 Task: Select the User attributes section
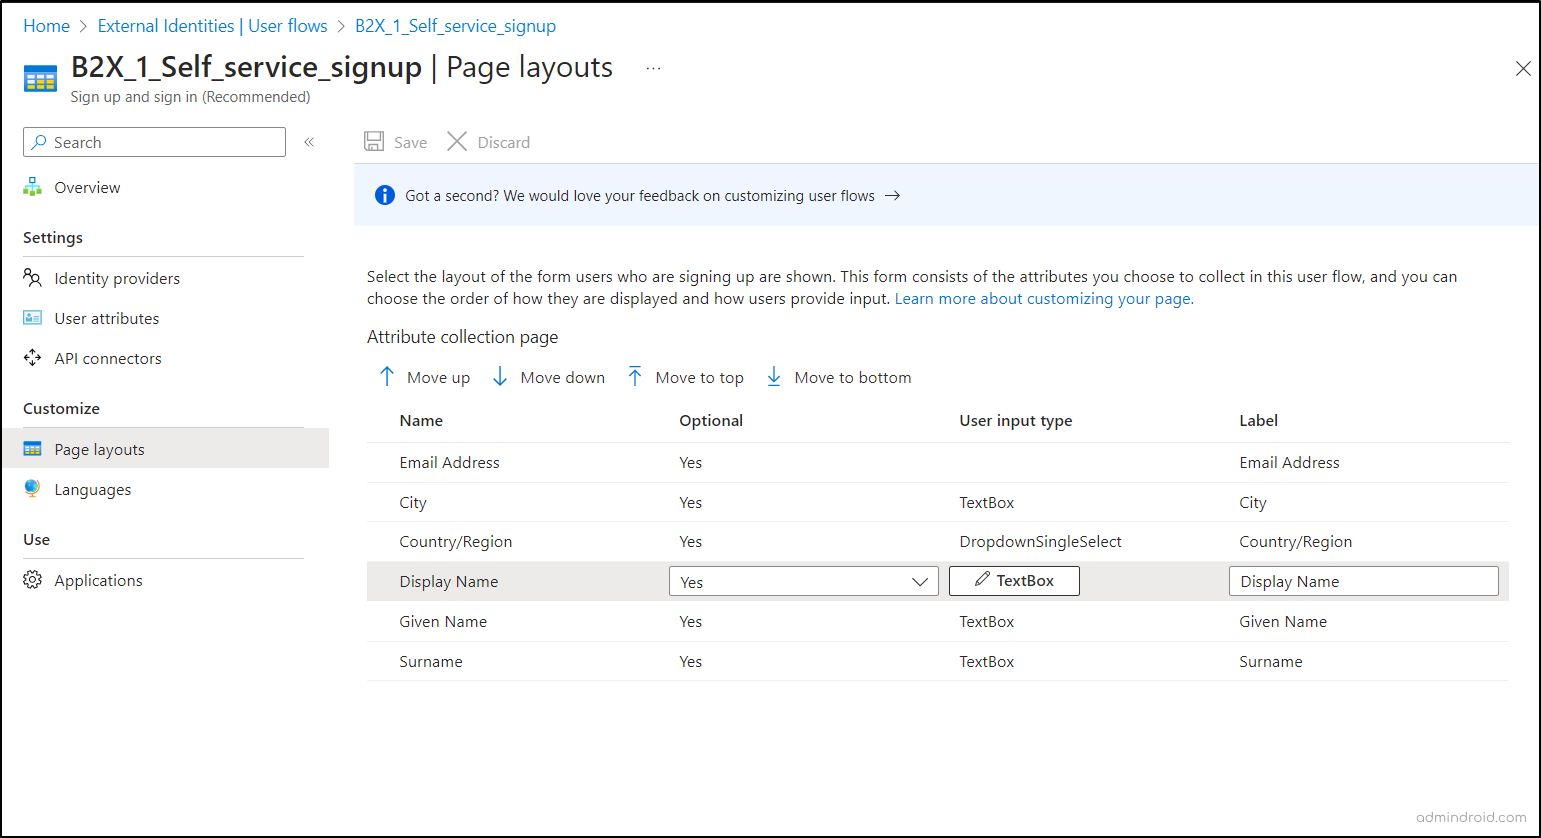pyautogui.click(x=106, y=317)
